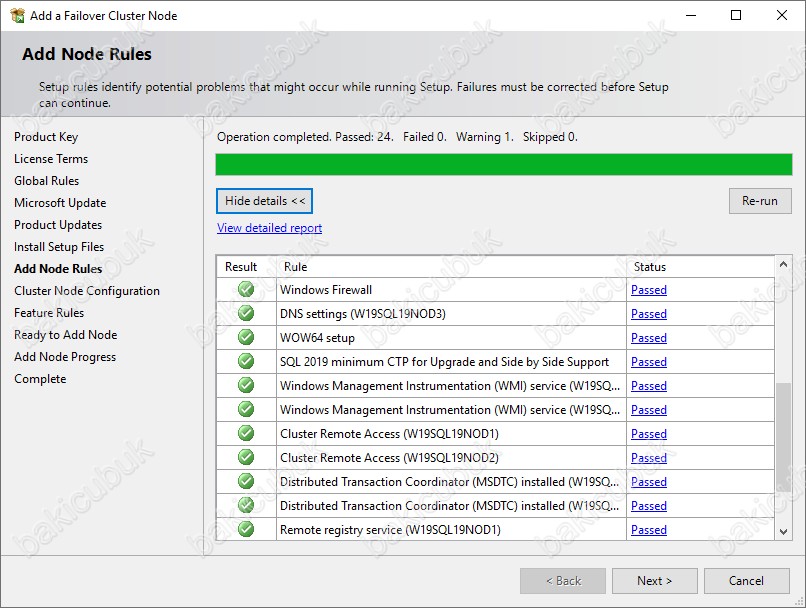
Task: Re-run the rule checks
Action: coord(760,201)
